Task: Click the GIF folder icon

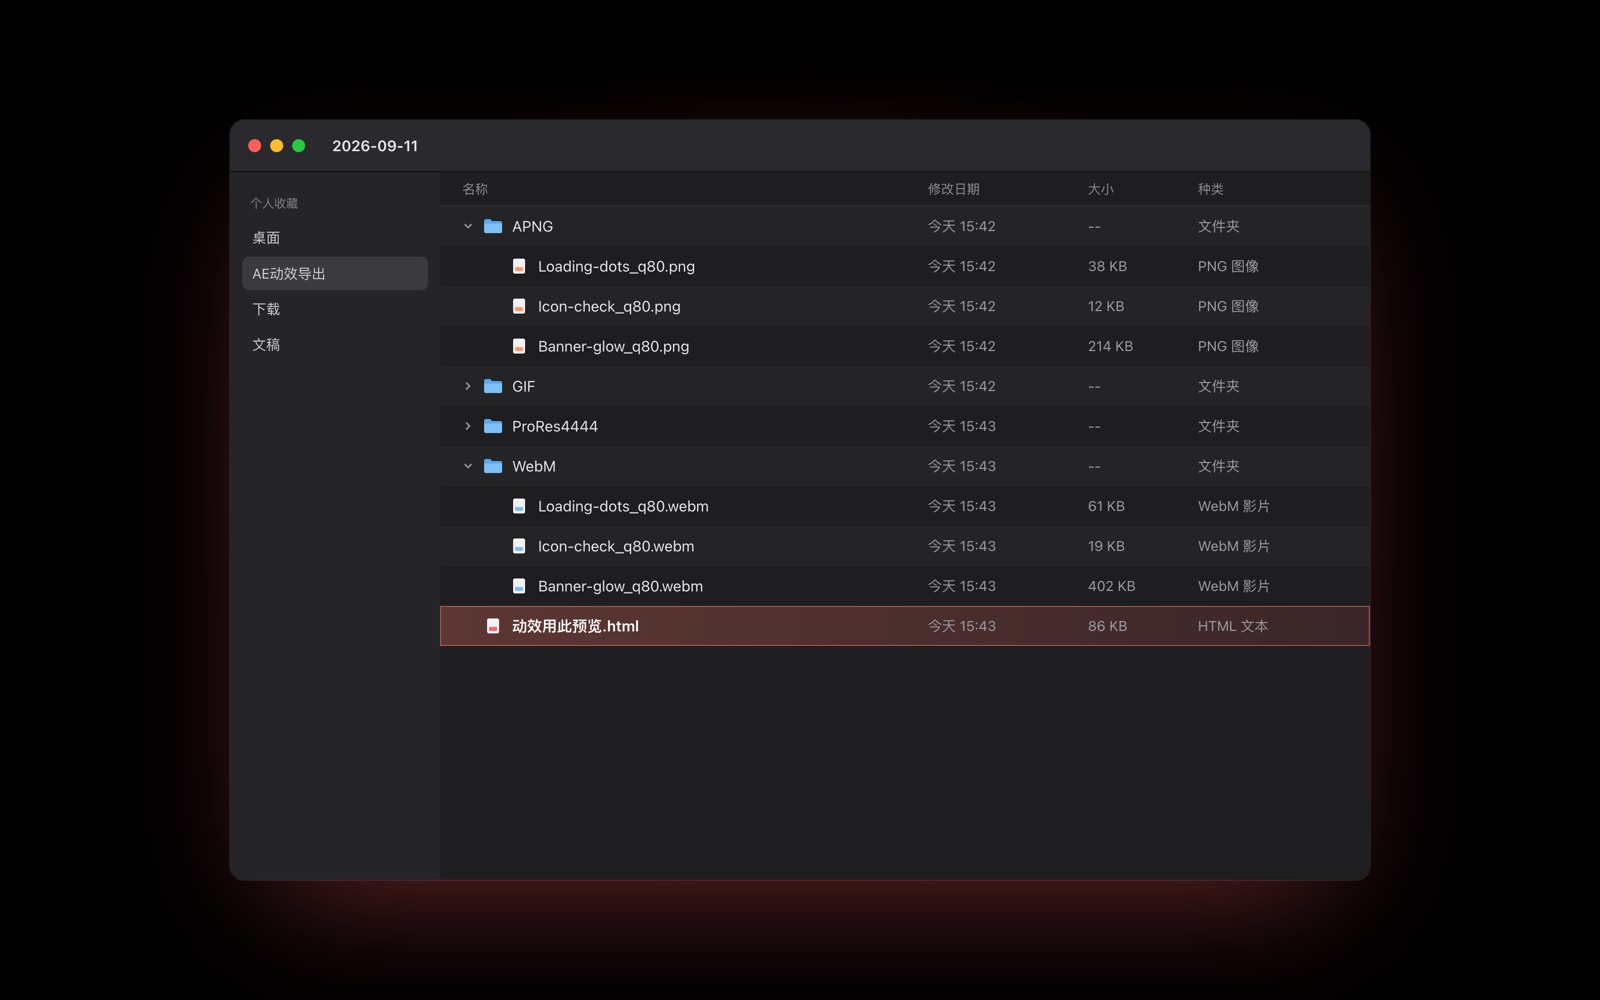Action: [493, 386]
